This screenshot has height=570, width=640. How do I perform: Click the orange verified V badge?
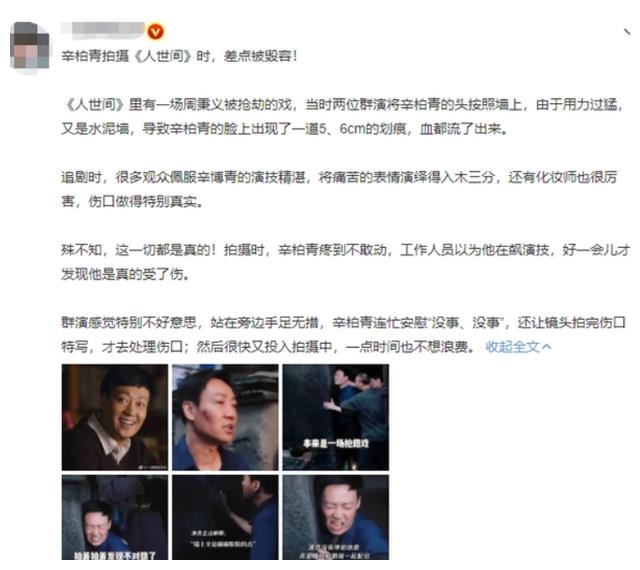click(x=156, y=31)
